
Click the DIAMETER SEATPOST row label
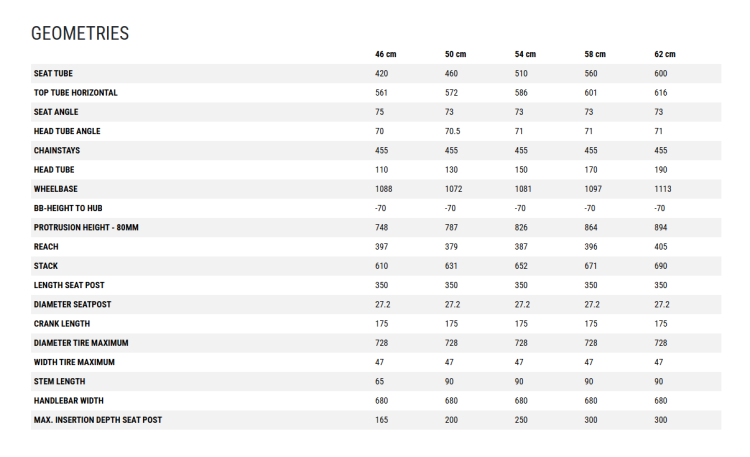(72, 304)
